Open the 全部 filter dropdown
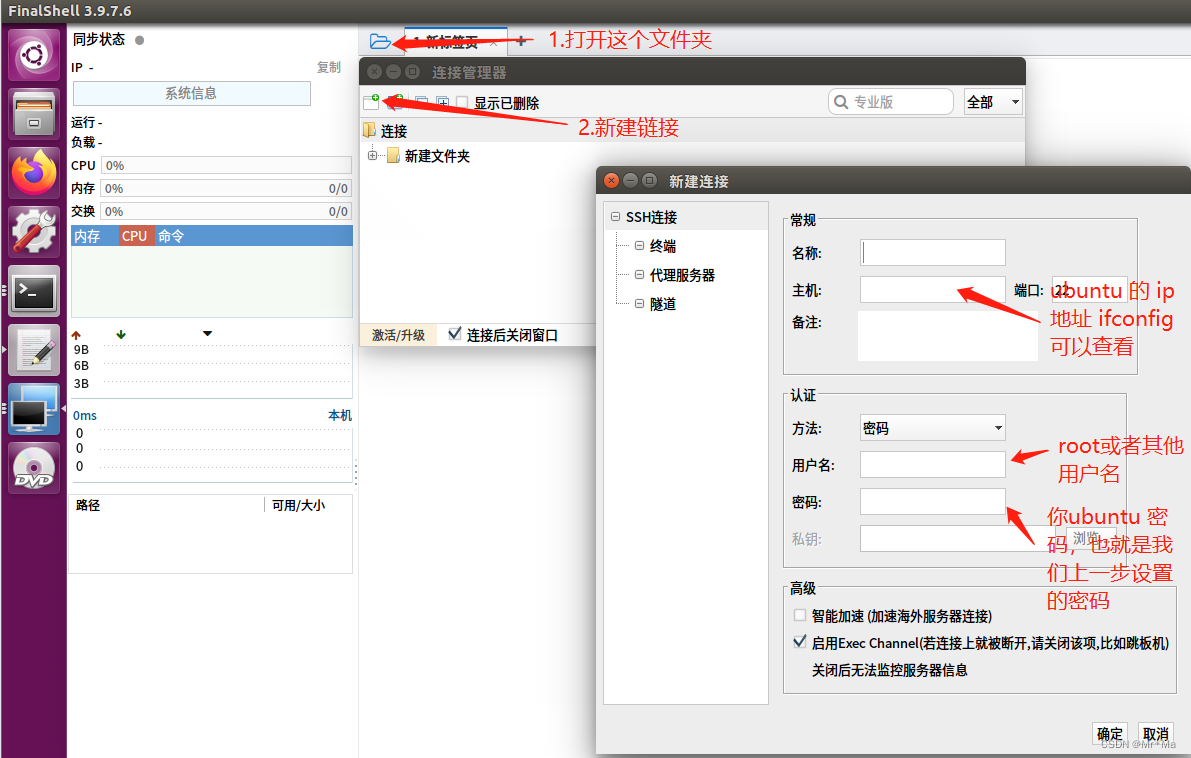This screenshot has height=758, width=1191. coord(993,102)
